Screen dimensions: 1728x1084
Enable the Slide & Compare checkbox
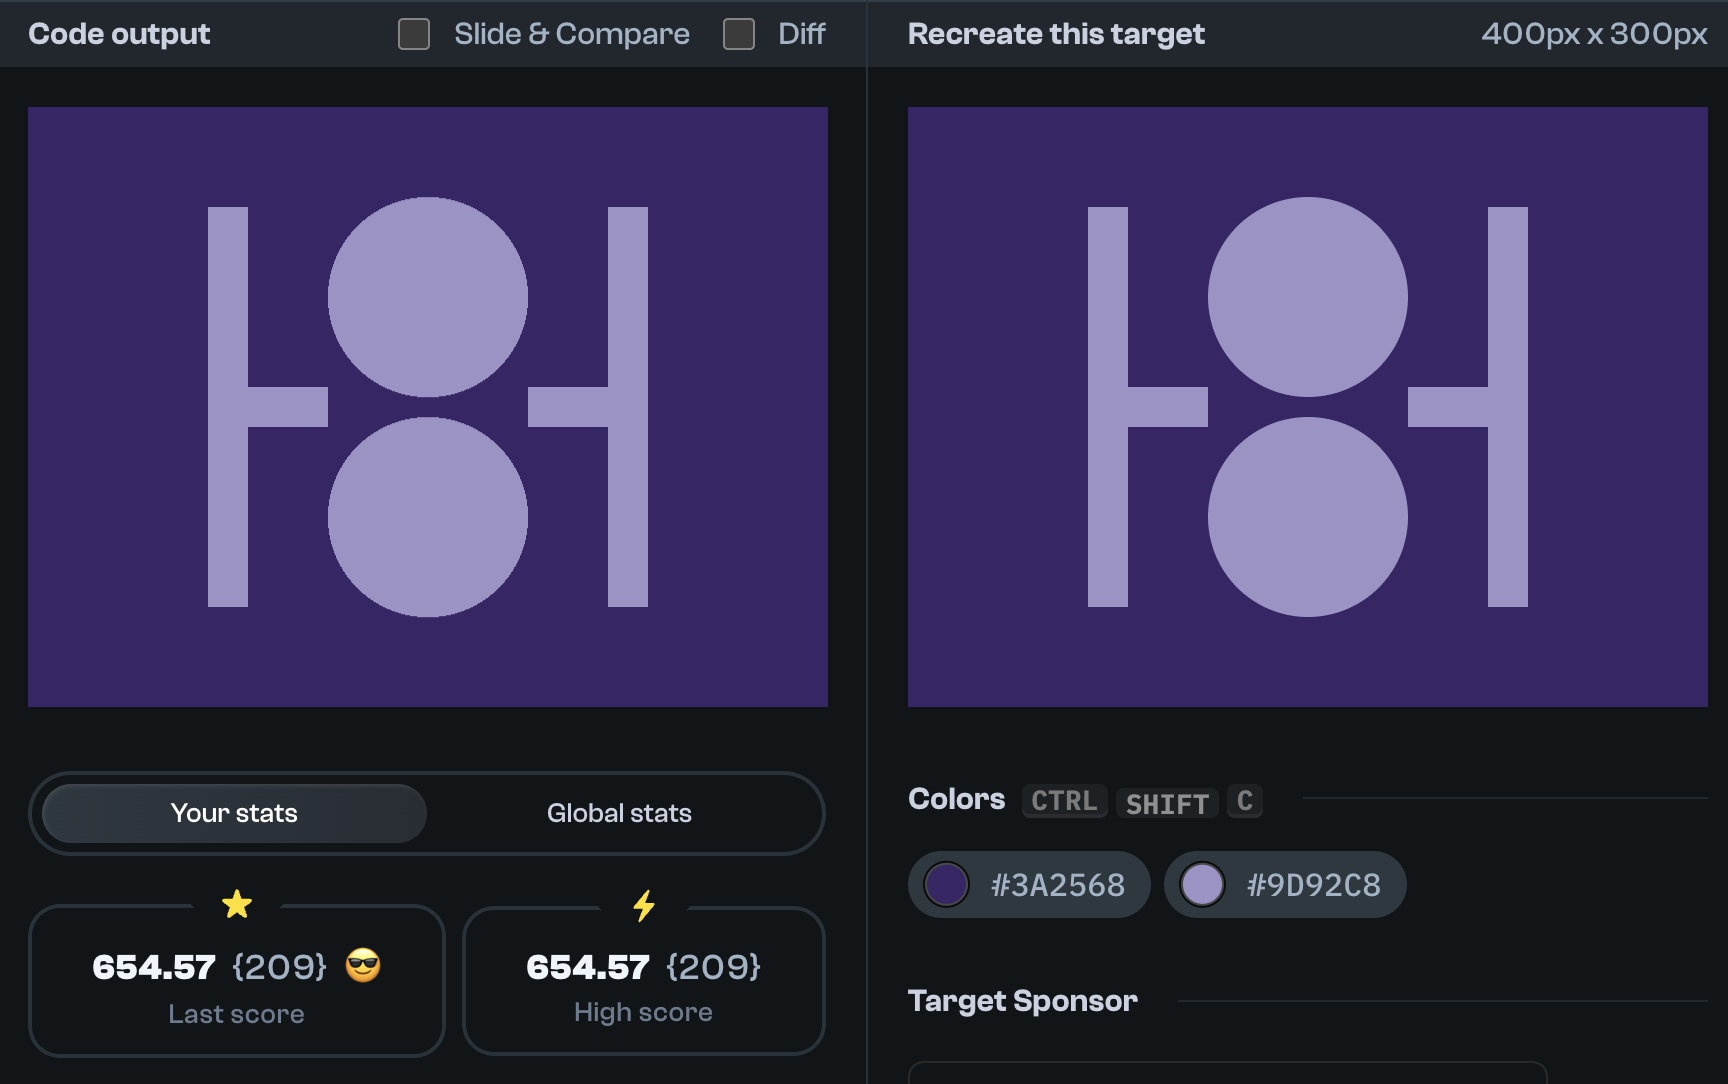pos(413,33)
